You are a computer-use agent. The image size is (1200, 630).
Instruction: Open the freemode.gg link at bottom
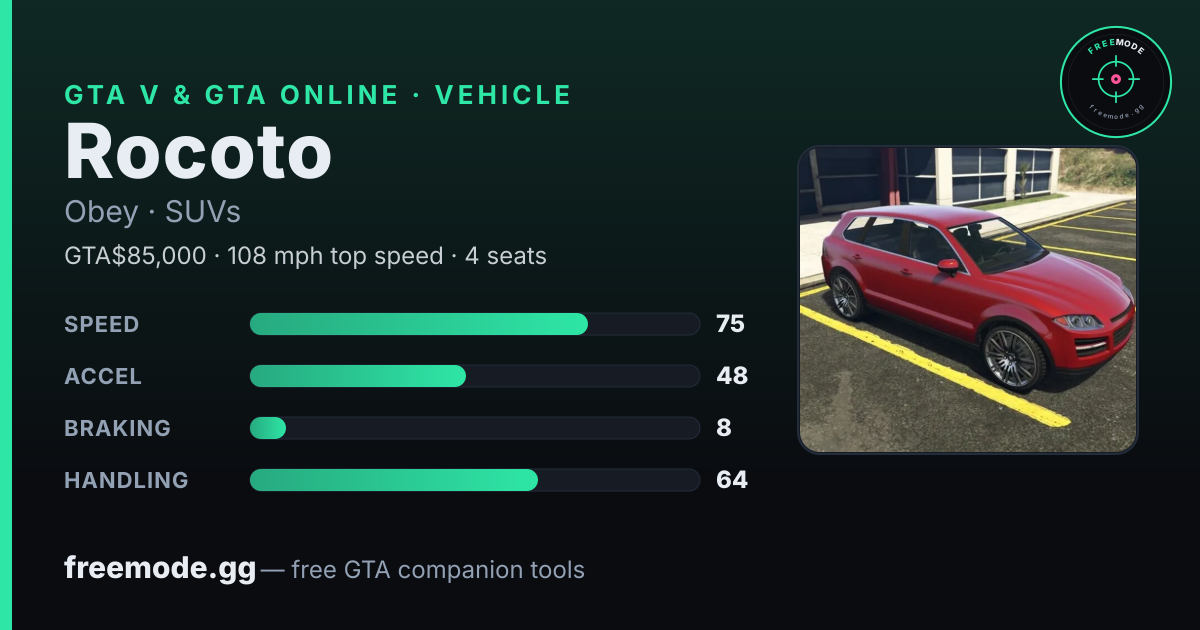(160, 569)
